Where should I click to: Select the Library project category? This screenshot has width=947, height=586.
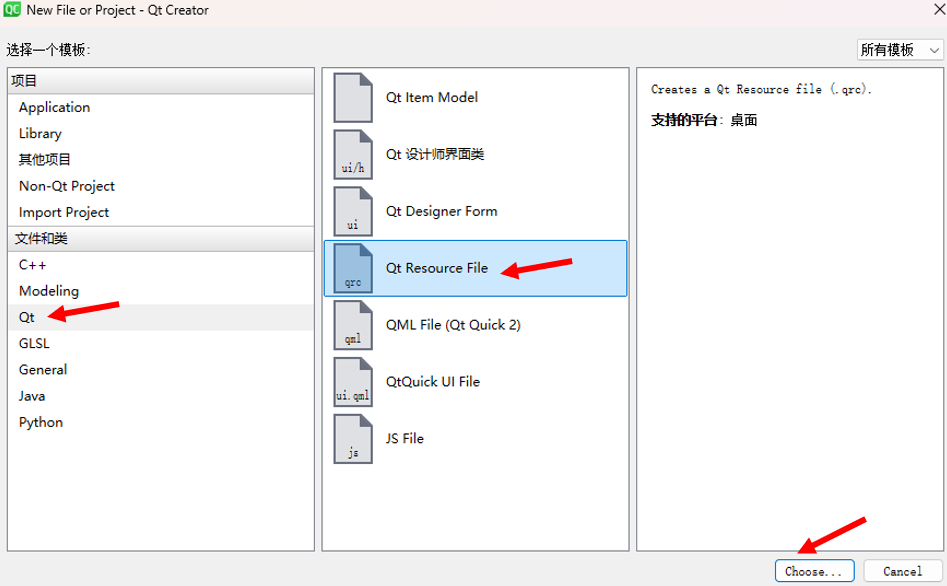point(161,134)
